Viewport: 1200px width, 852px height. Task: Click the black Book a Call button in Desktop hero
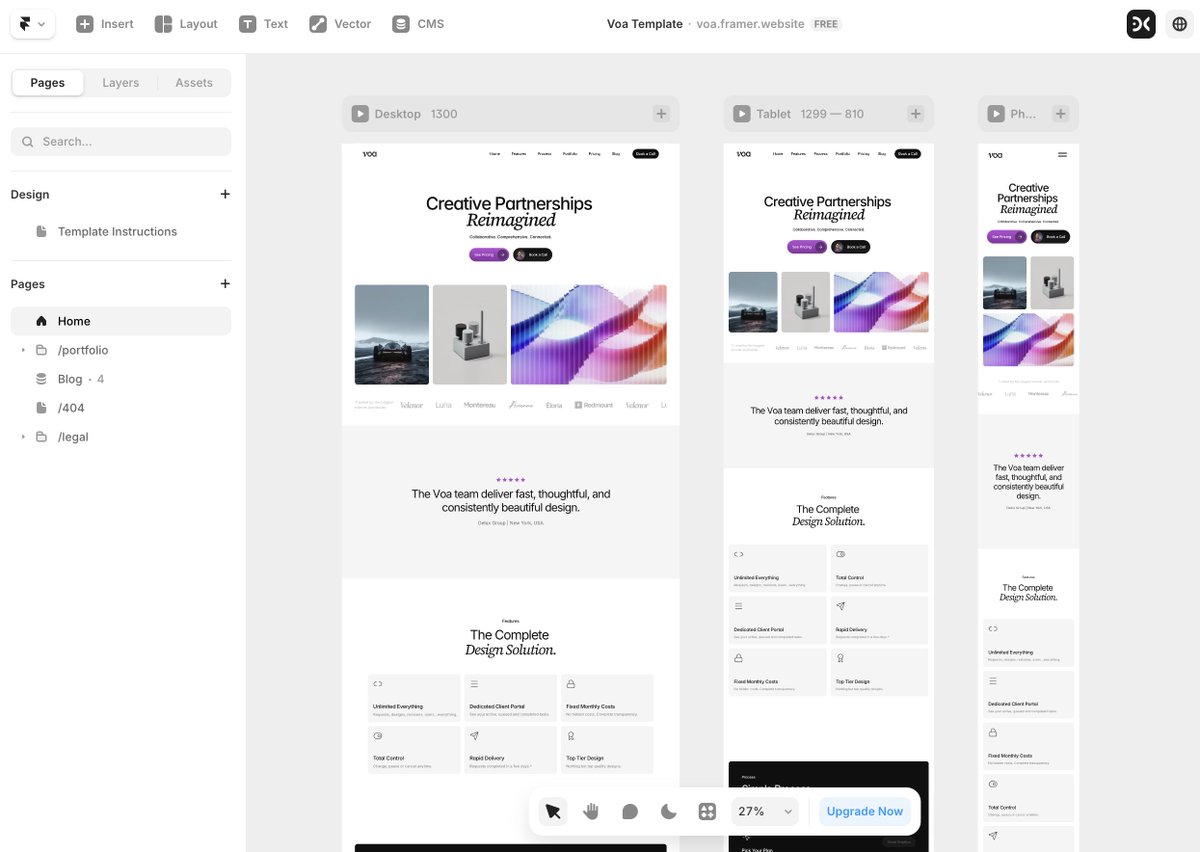pyautogui.click(x=533, y=255)
